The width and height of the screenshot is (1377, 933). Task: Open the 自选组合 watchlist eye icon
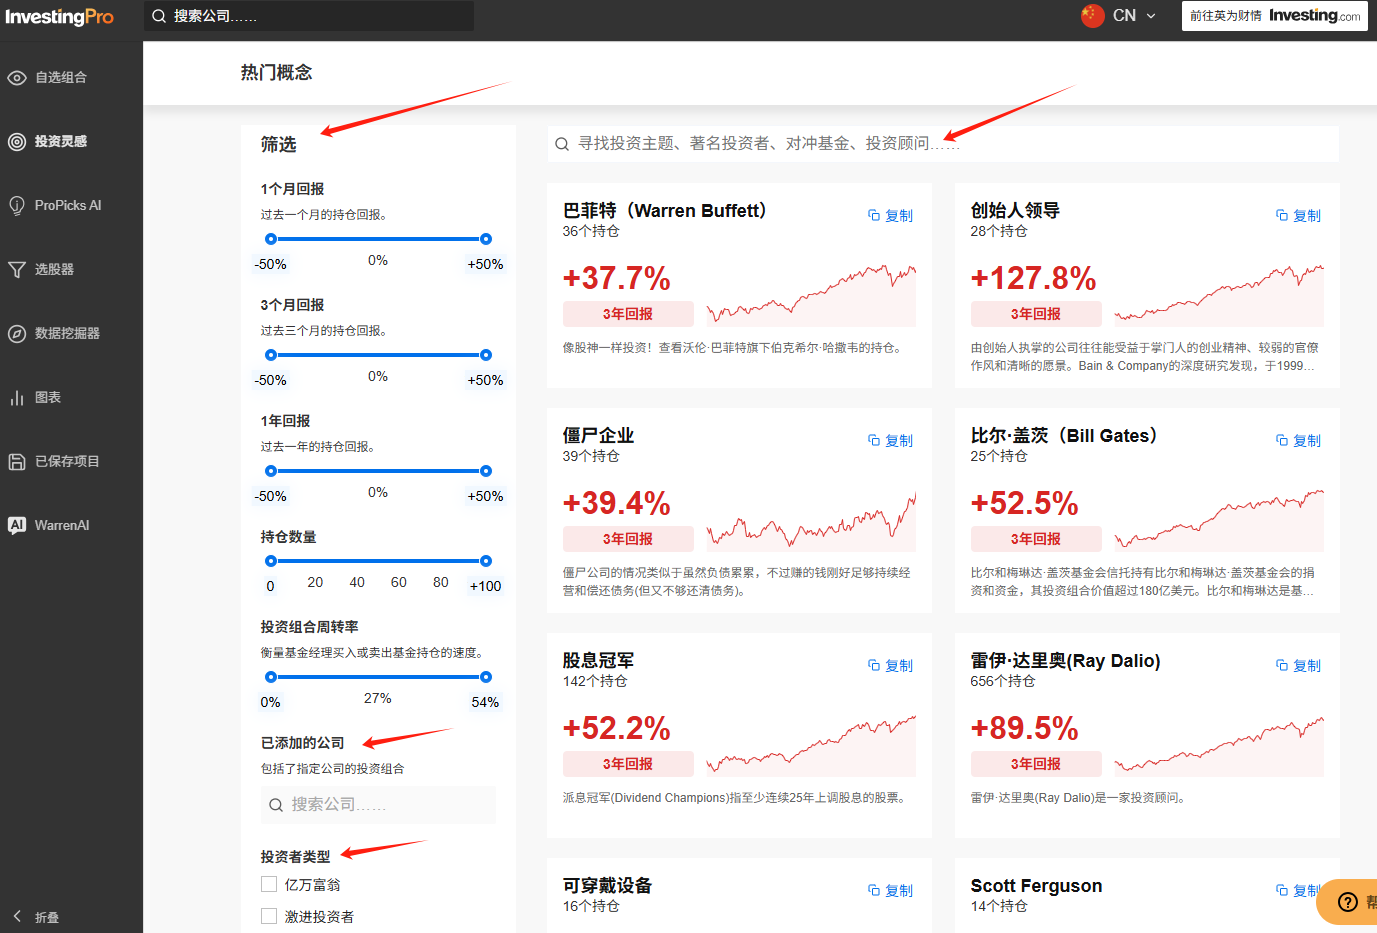[x=17, y=77]
